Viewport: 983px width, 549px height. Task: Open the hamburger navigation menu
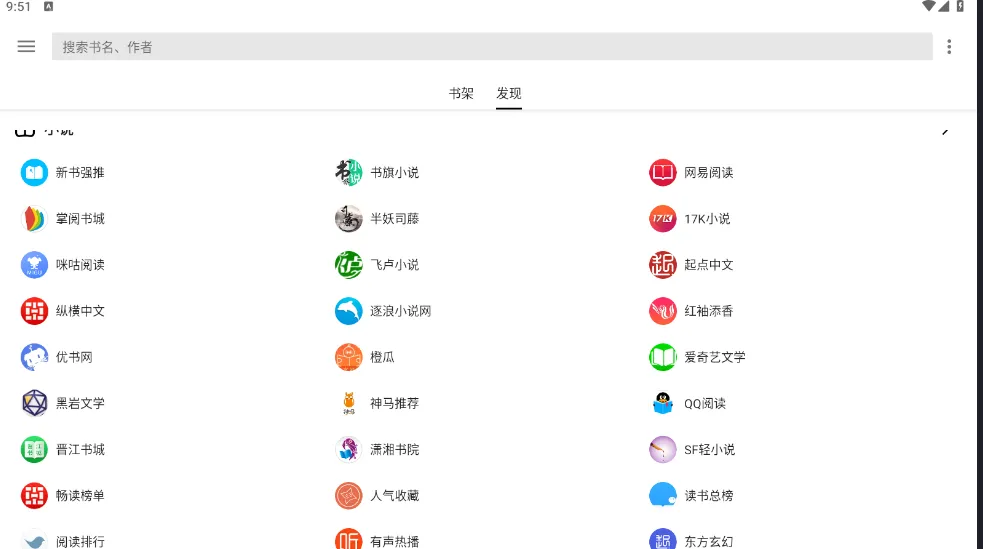click(x=26, y=46)
